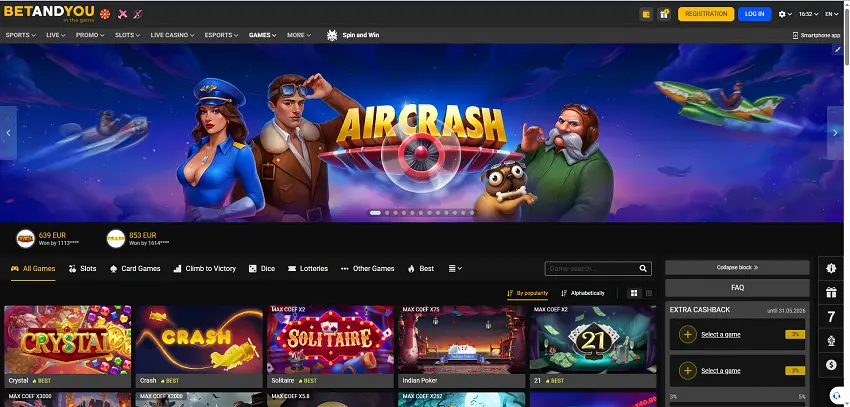Open the Solitaire game thumbnail
The width and height of the screenshot is (850, 407).
(331, 340)
